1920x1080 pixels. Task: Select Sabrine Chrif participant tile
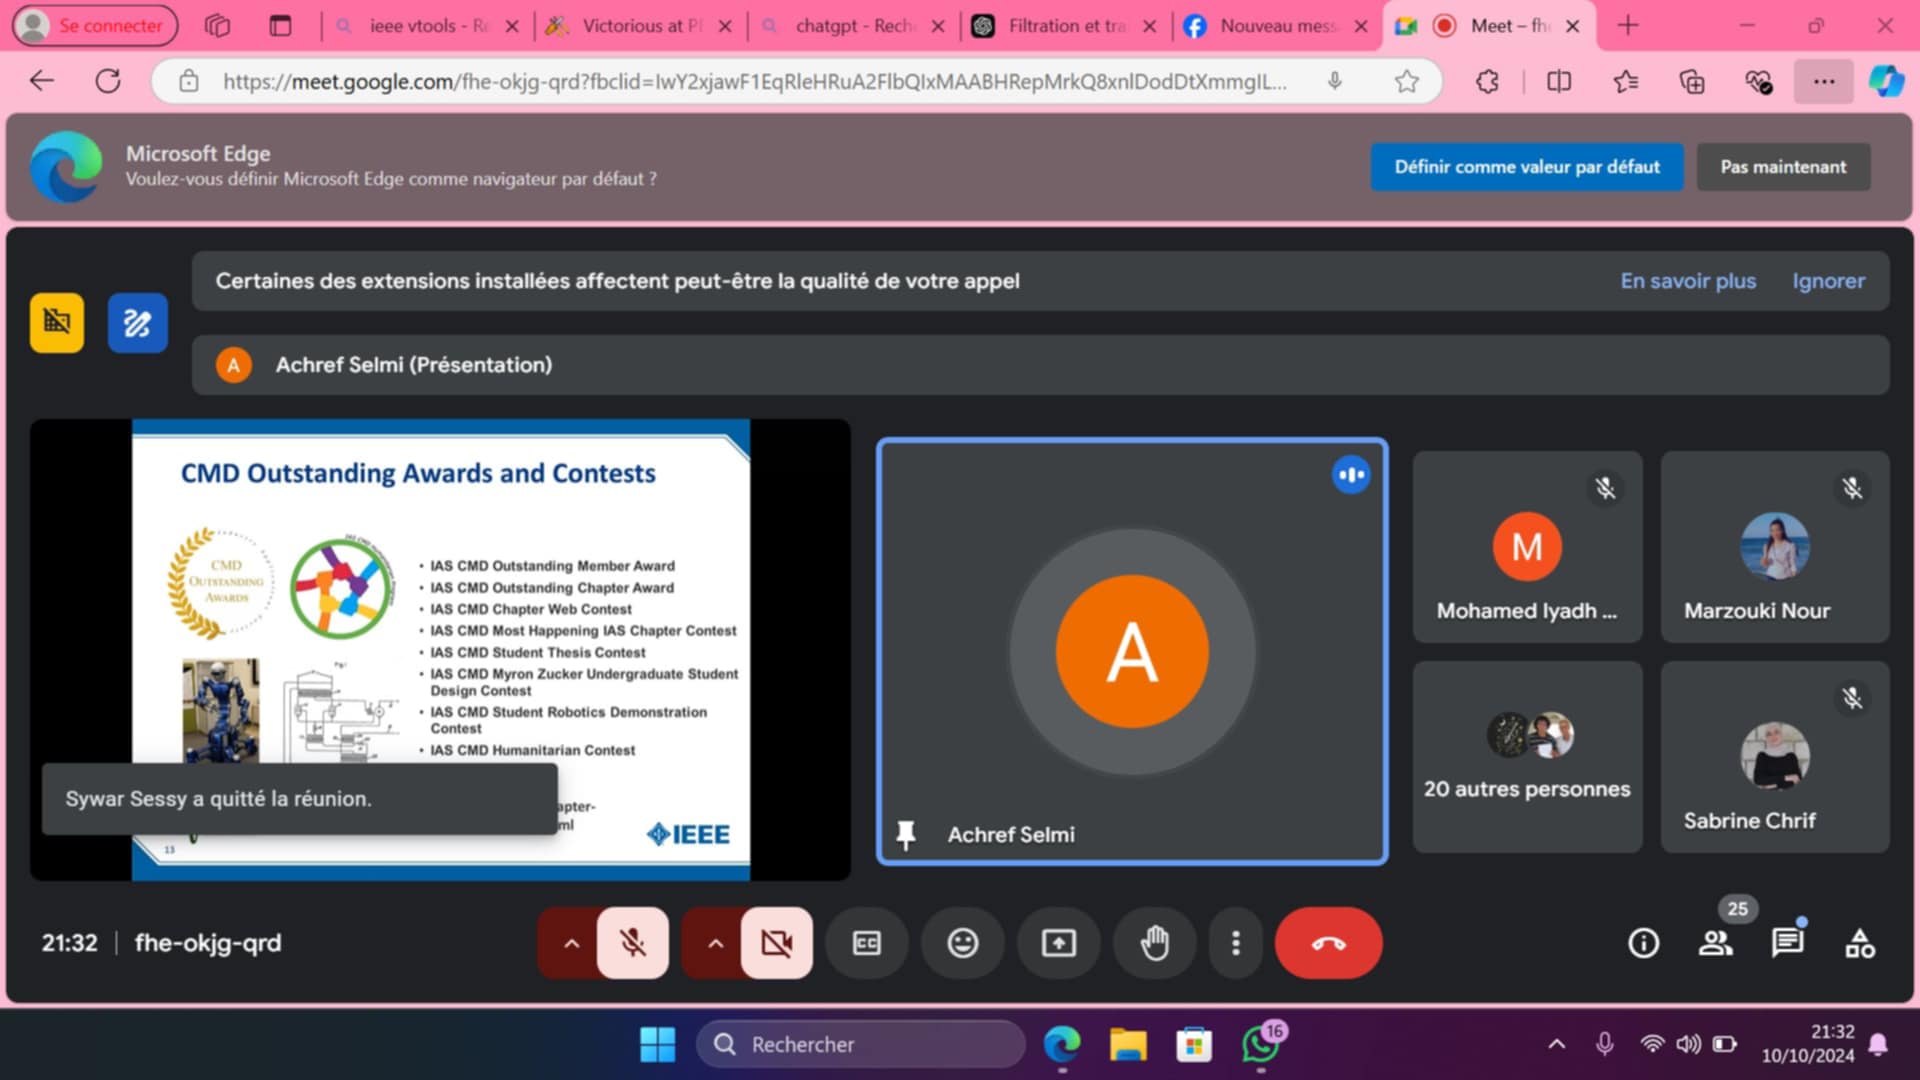[1775, 757]
